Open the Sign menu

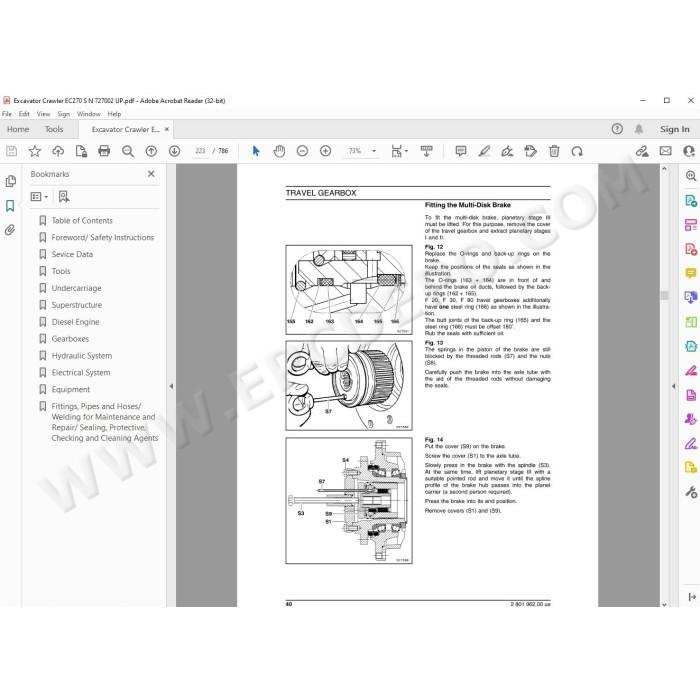[63, 114]
